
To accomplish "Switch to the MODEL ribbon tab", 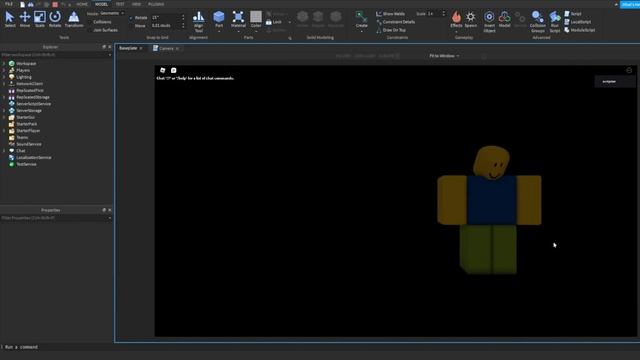I will [x=101, y=4].
